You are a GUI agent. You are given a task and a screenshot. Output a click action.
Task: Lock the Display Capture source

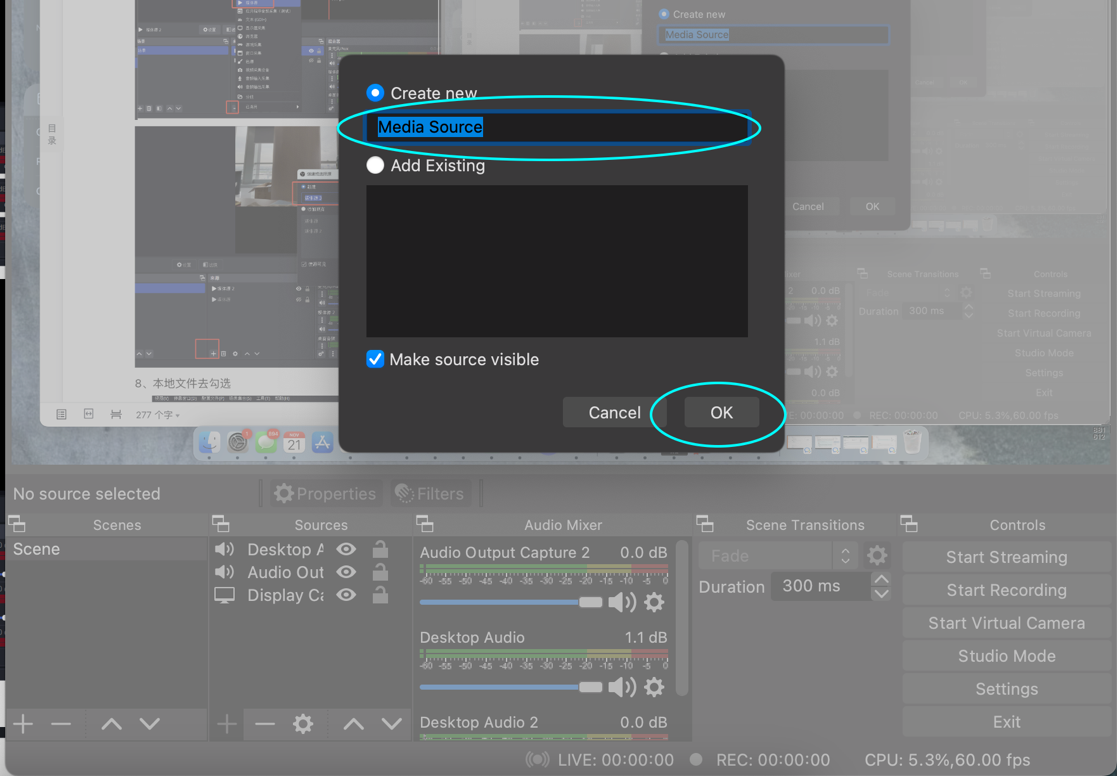380,595
